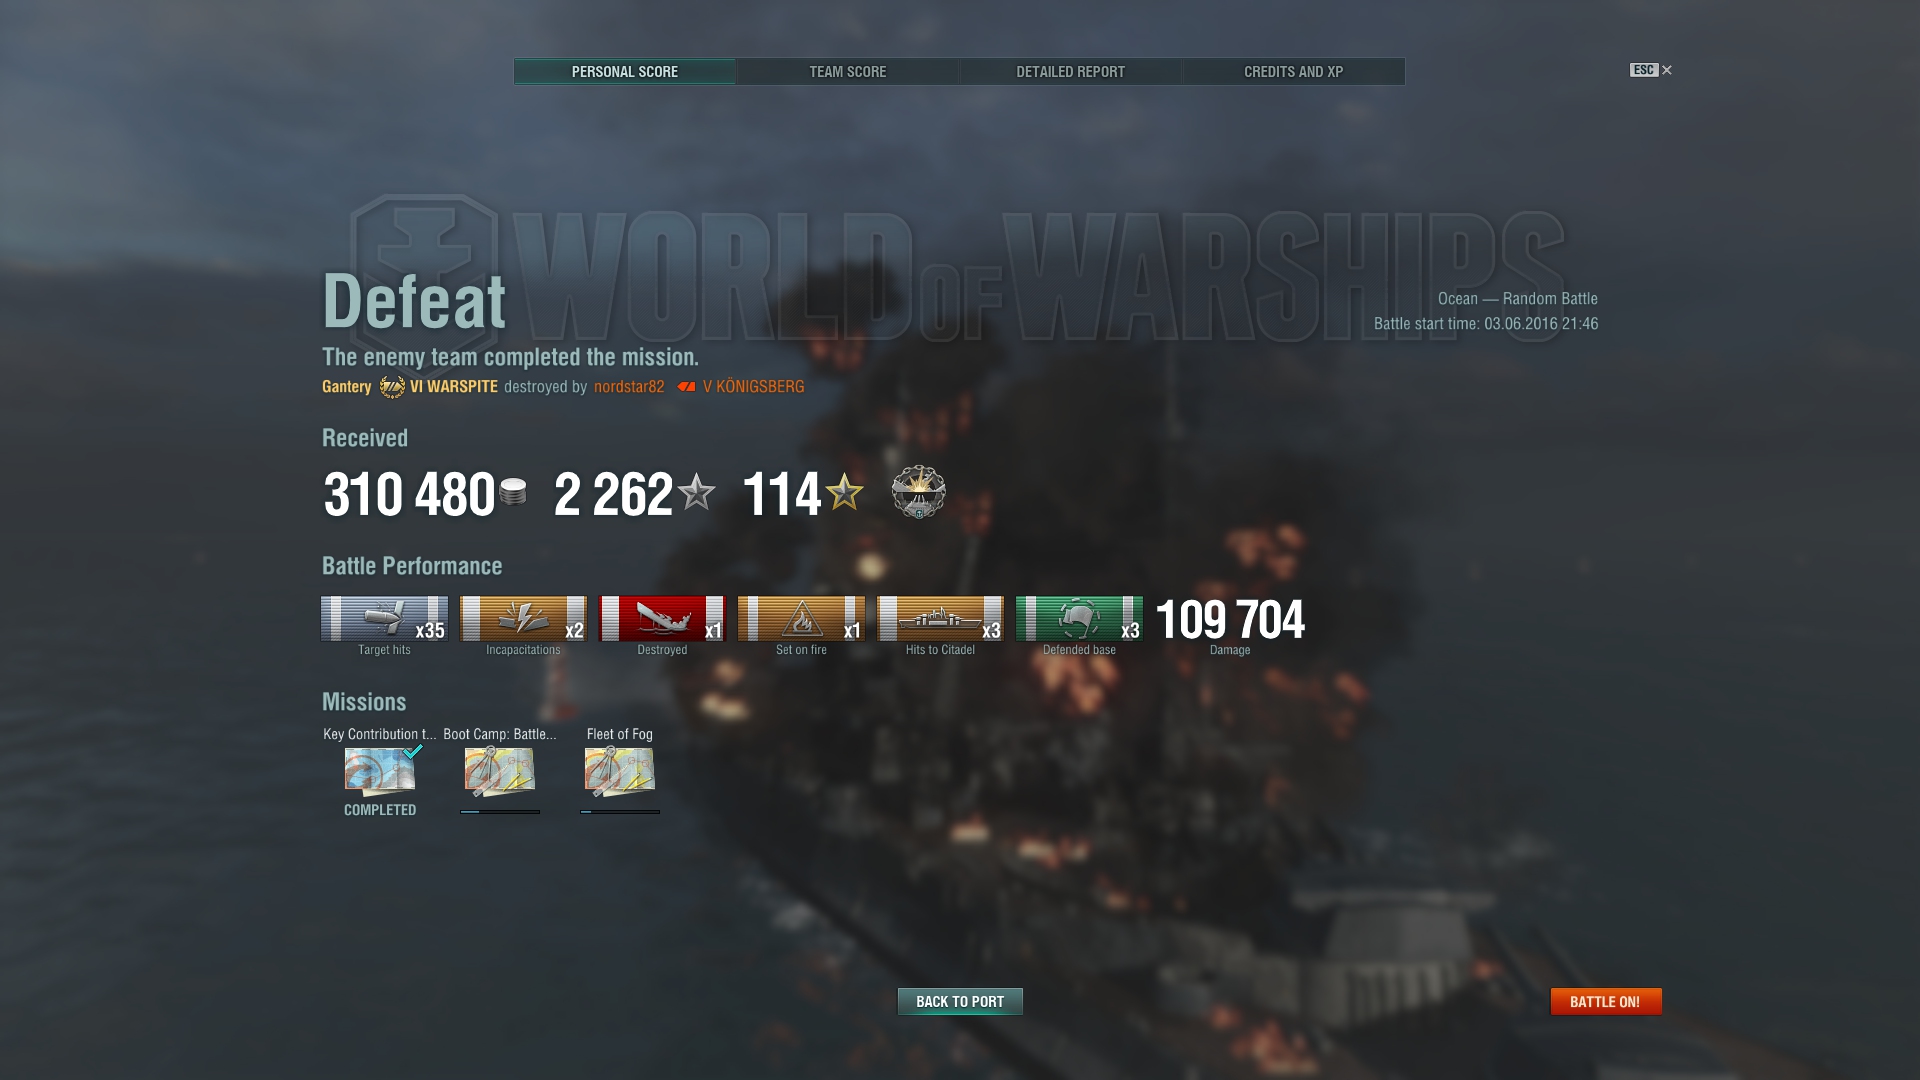This screenshot has width=1920, height=1080.
Task: Click the grey XP star icon
Action: pos(696,492)
